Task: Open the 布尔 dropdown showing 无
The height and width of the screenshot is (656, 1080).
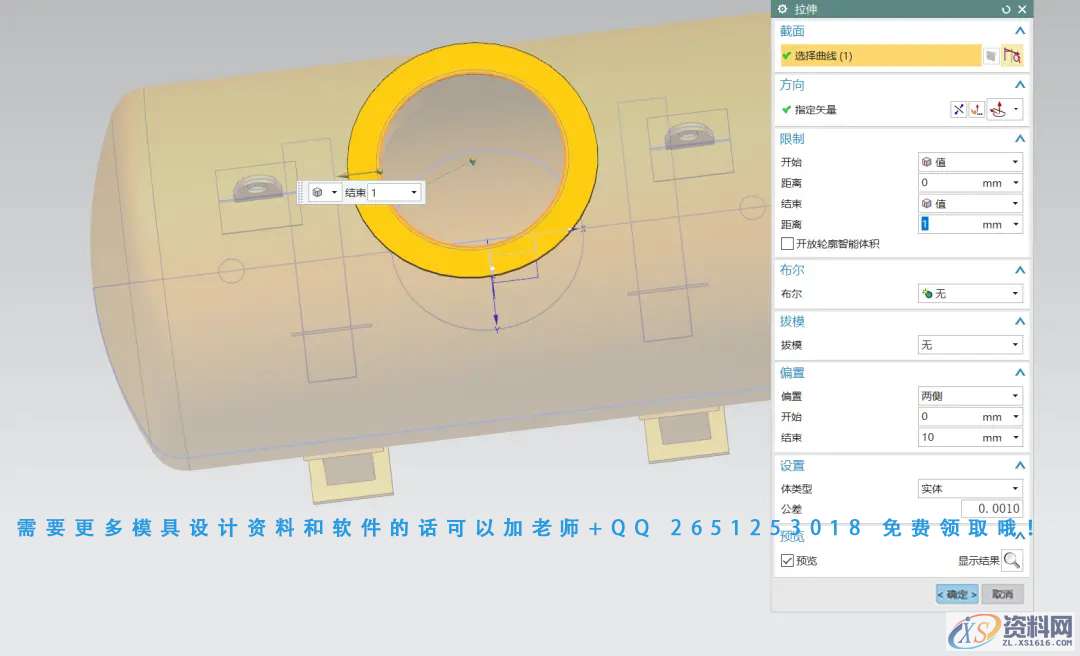Action: [x=969, y=294]
